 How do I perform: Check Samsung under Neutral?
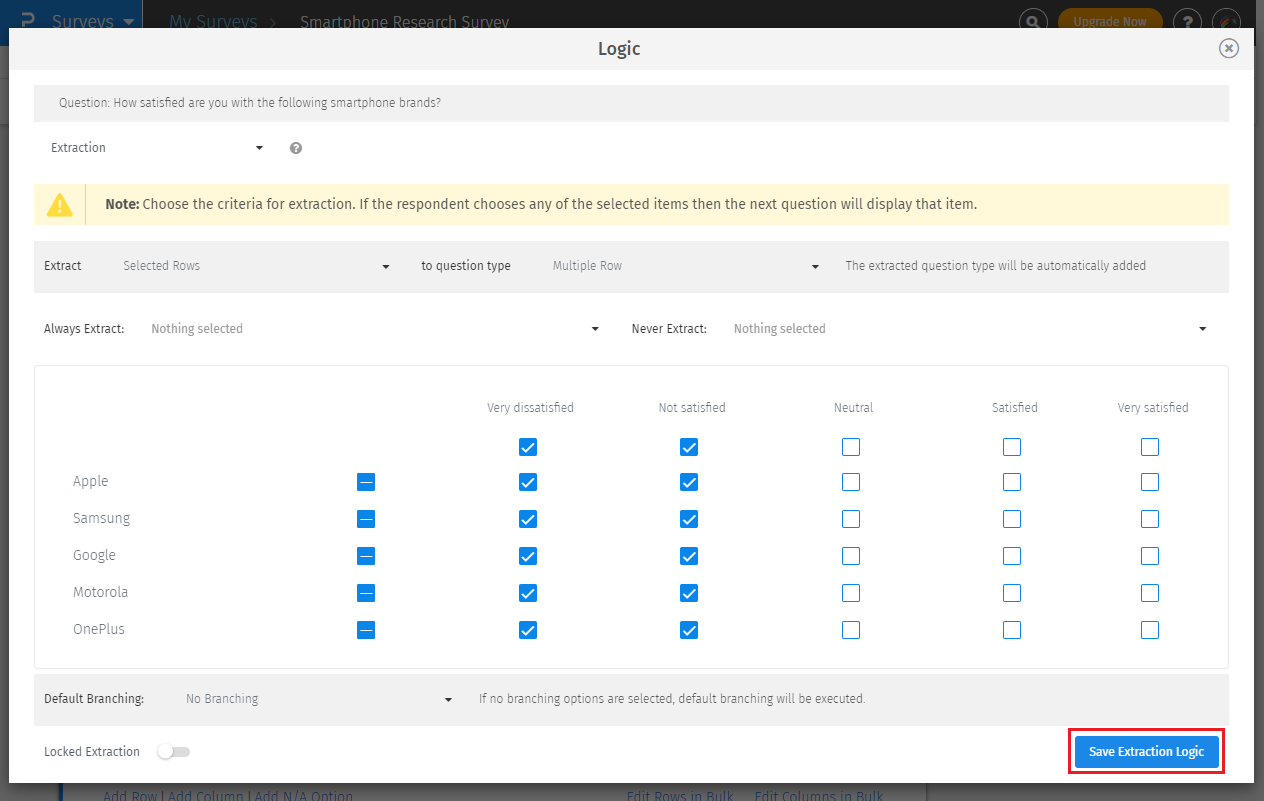(851, 518)
